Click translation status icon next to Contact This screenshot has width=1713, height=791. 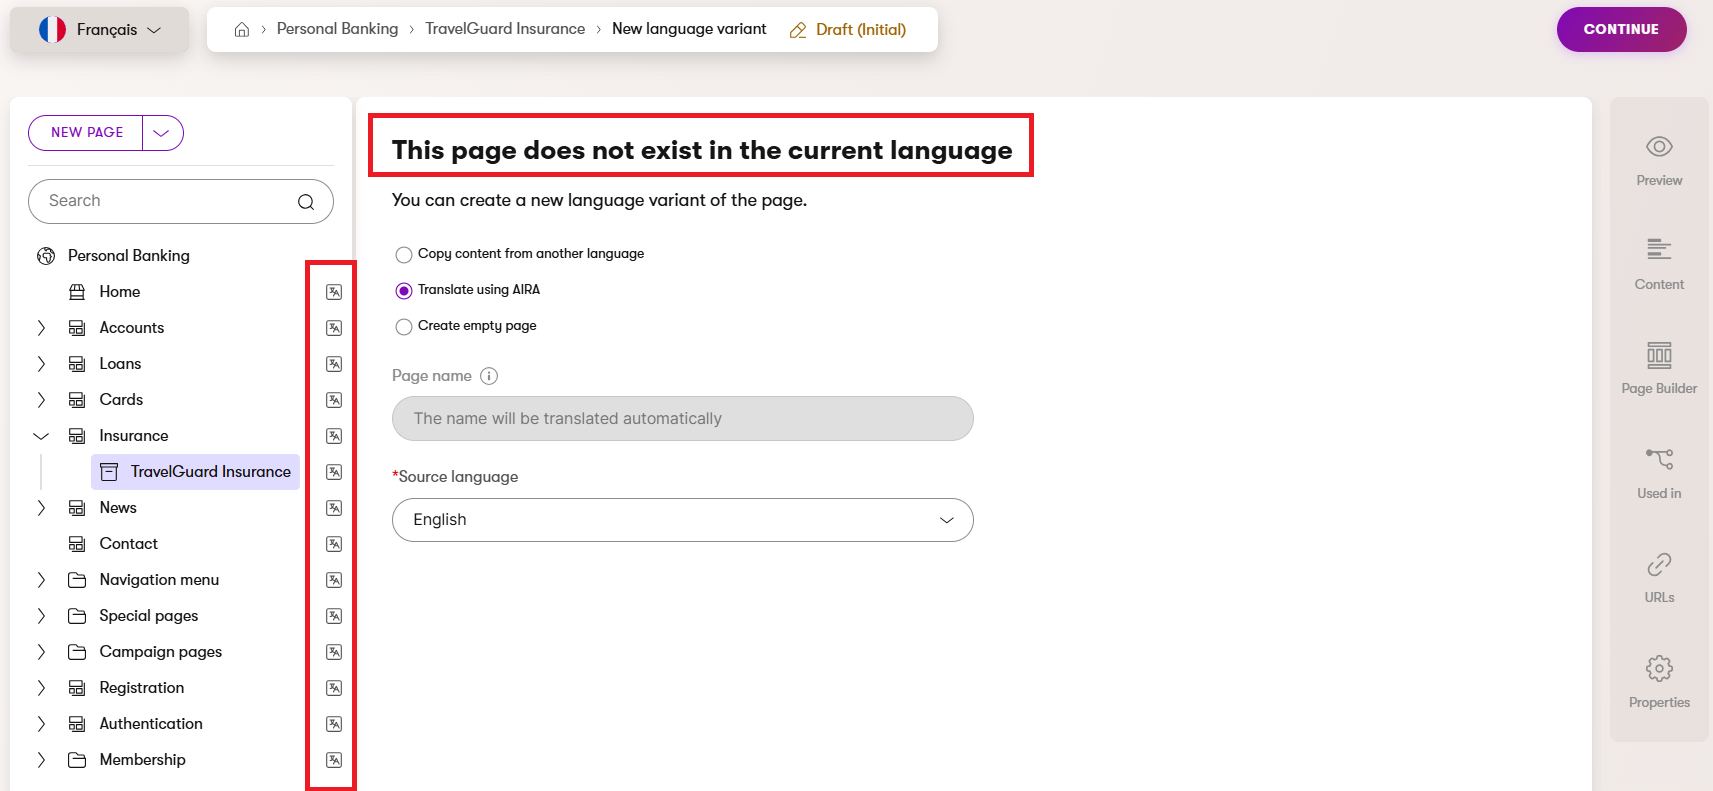pyautogui.click(x=334, y=544)
